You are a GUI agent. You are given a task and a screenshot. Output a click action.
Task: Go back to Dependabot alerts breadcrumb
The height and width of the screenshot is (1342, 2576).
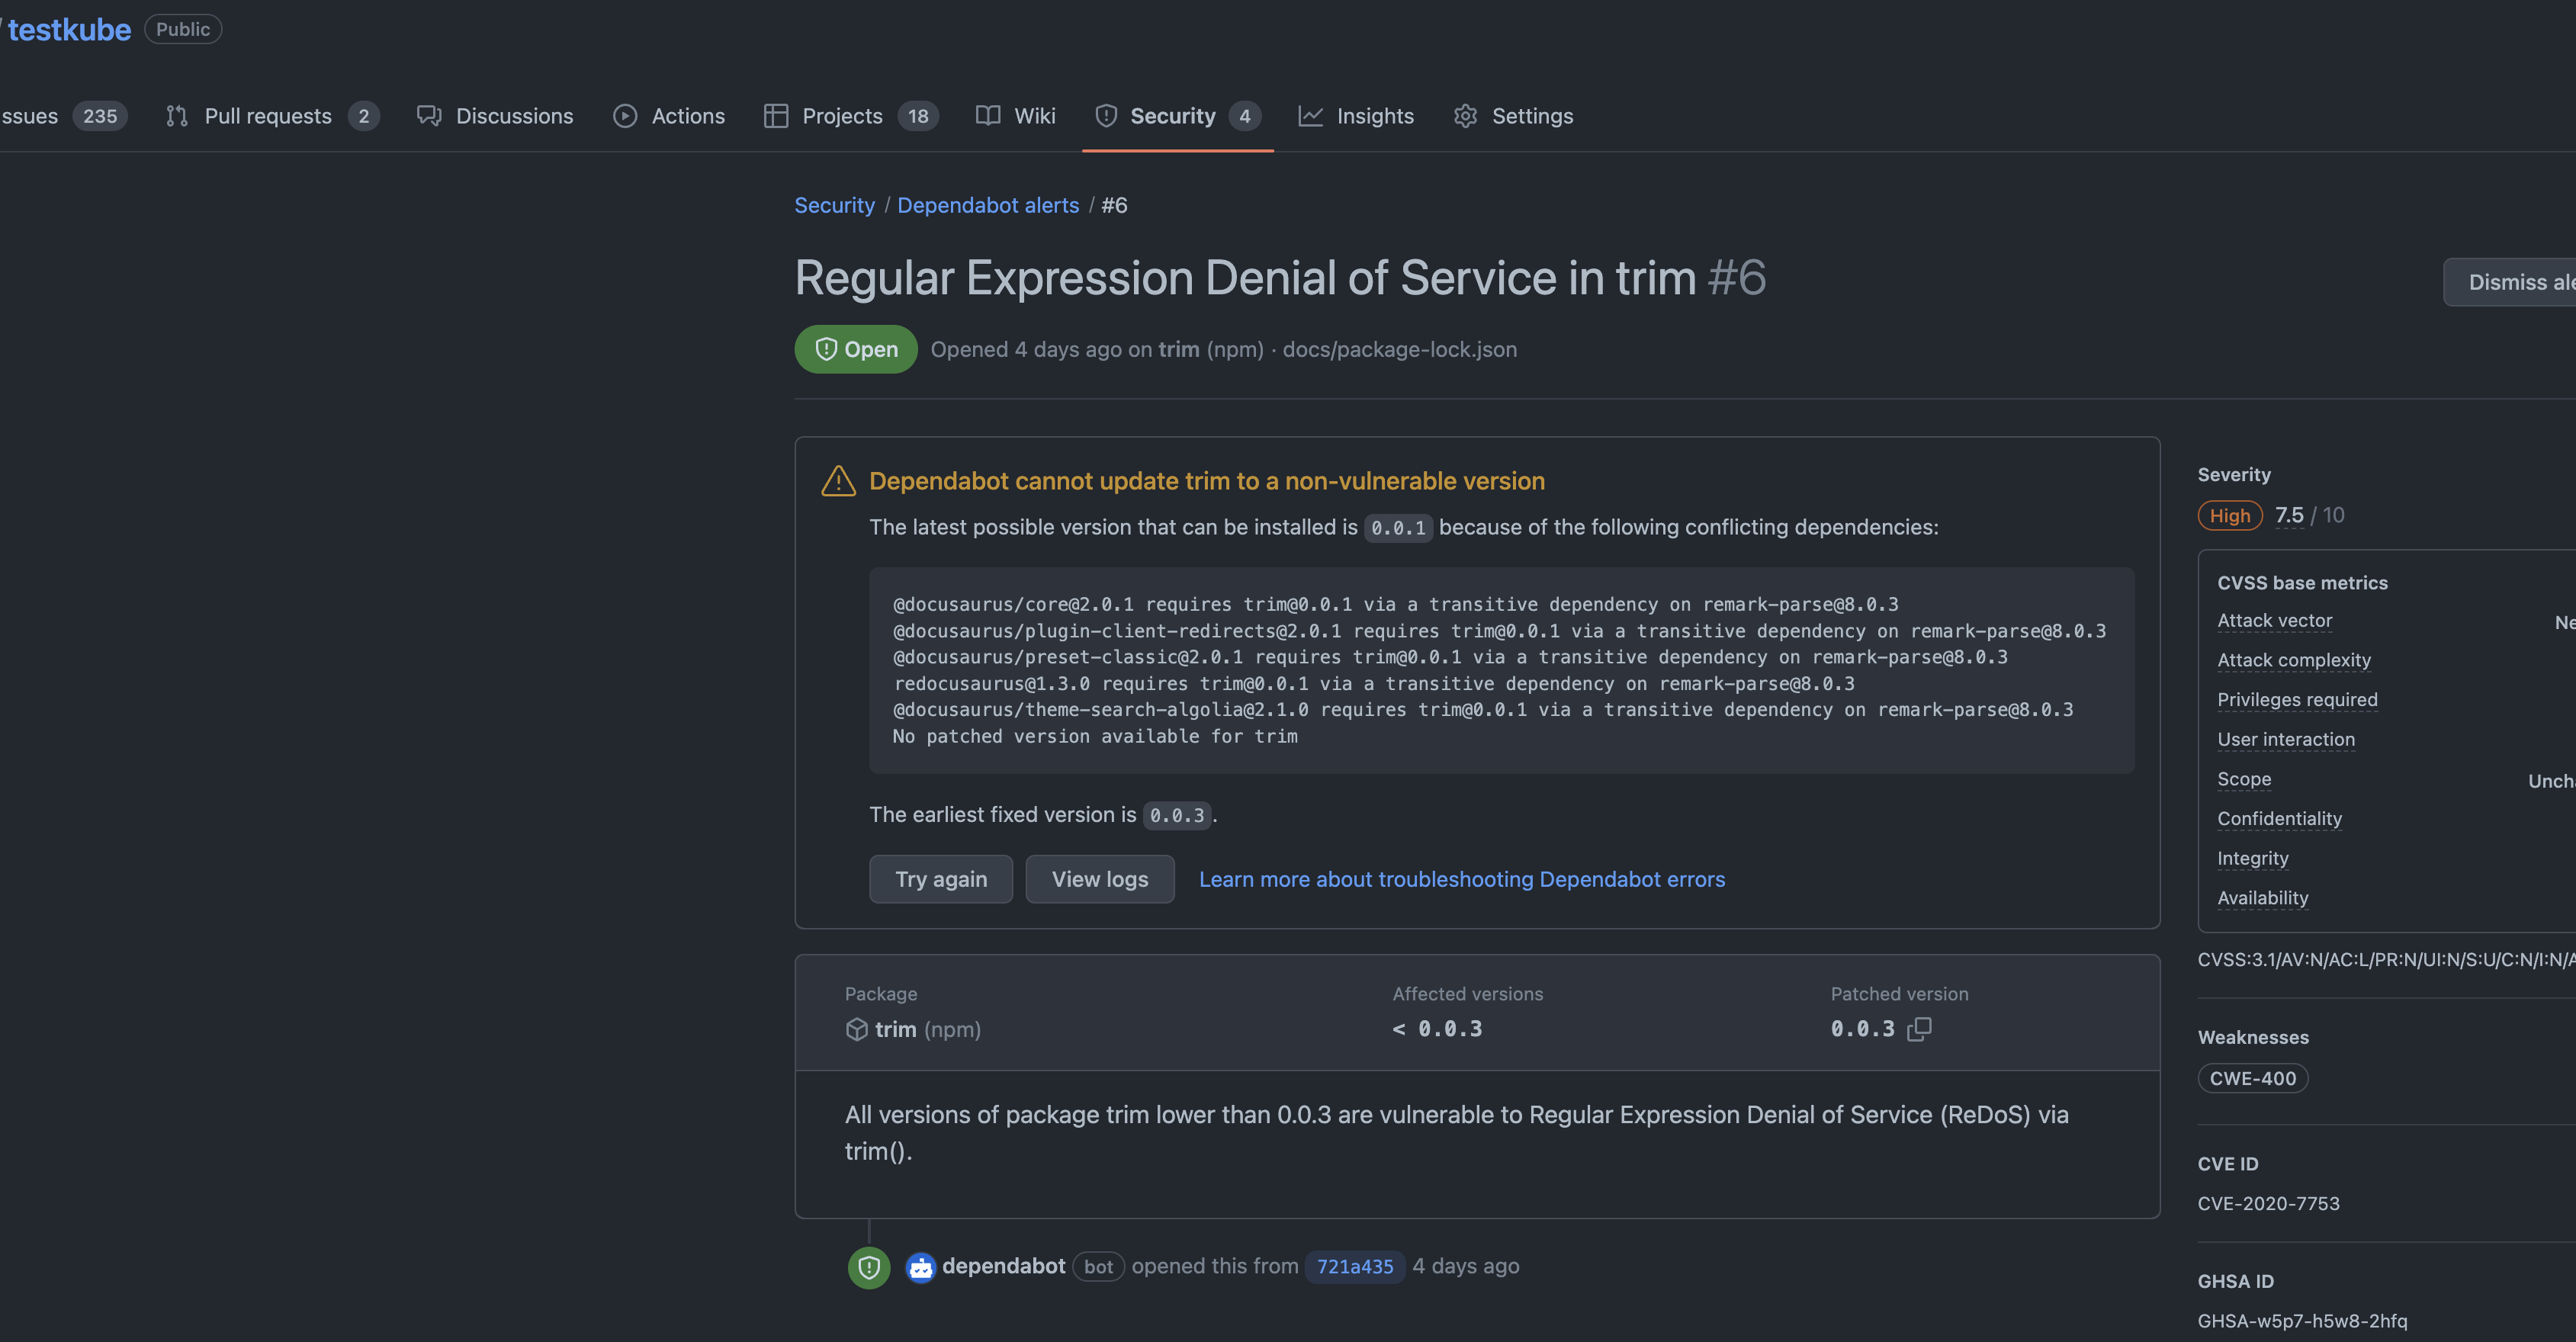click(x=988, y=205)
